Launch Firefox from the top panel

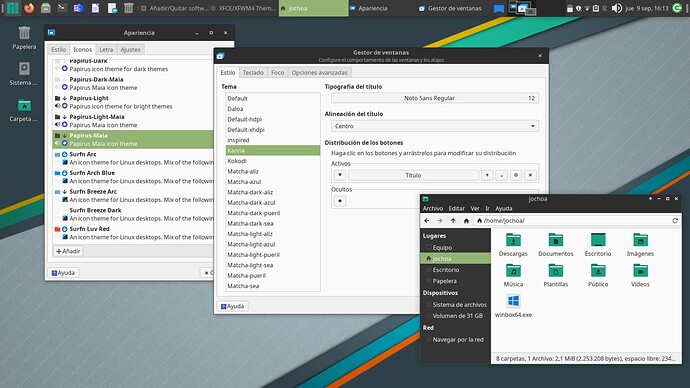coord(29,8)
